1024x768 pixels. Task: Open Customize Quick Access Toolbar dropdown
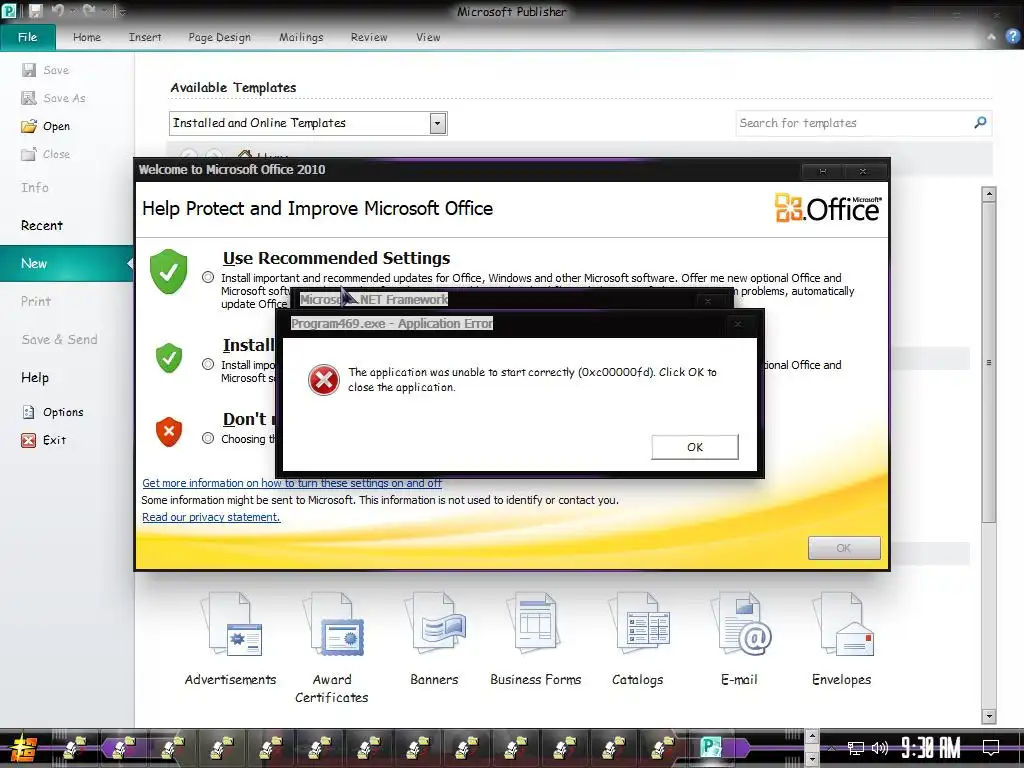click(122, 12)
